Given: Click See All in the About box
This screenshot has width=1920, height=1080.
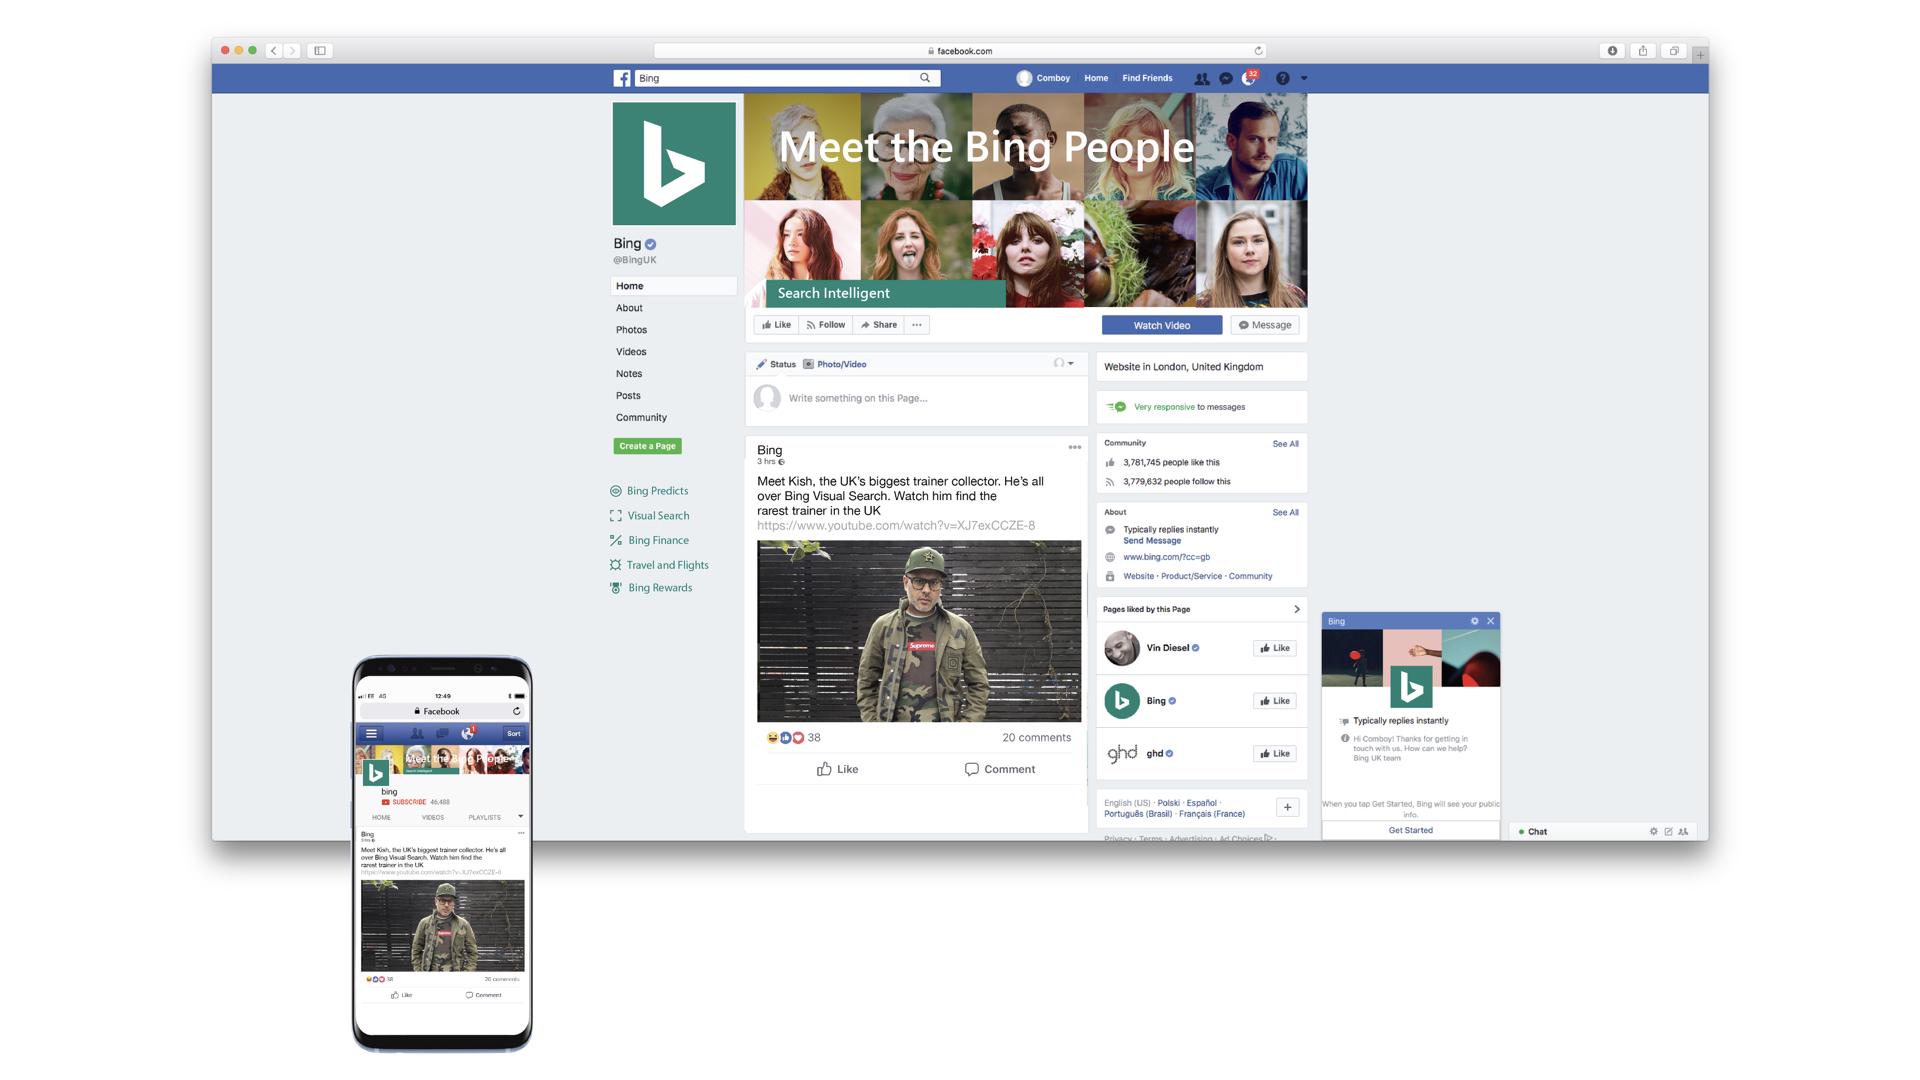Looking at the screenshot, I should coord(1285,513).
